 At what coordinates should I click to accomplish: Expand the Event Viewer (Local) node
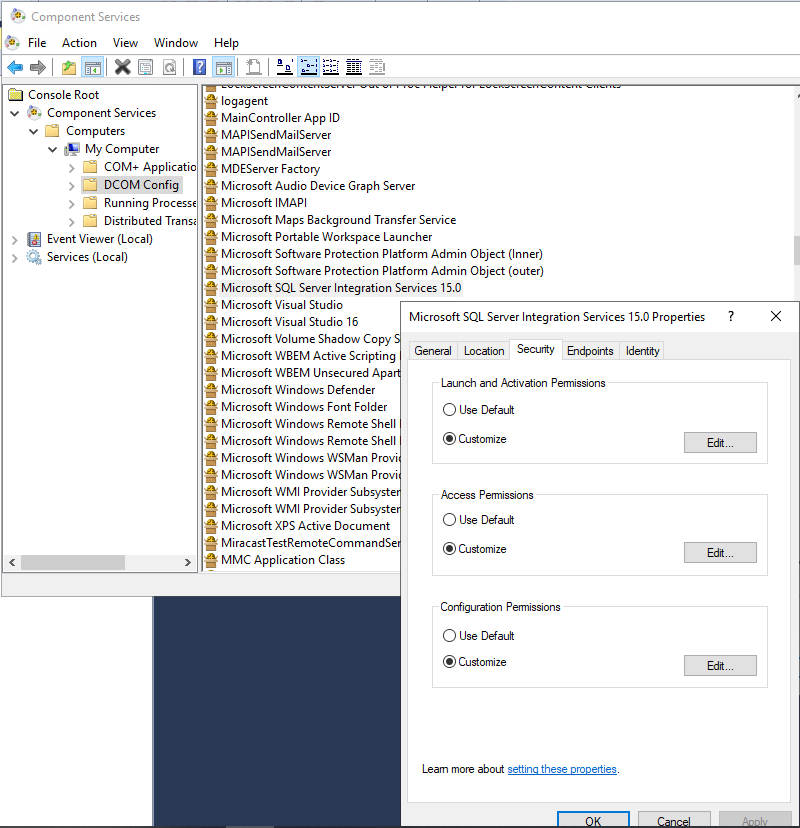click(x=15, y=240)
